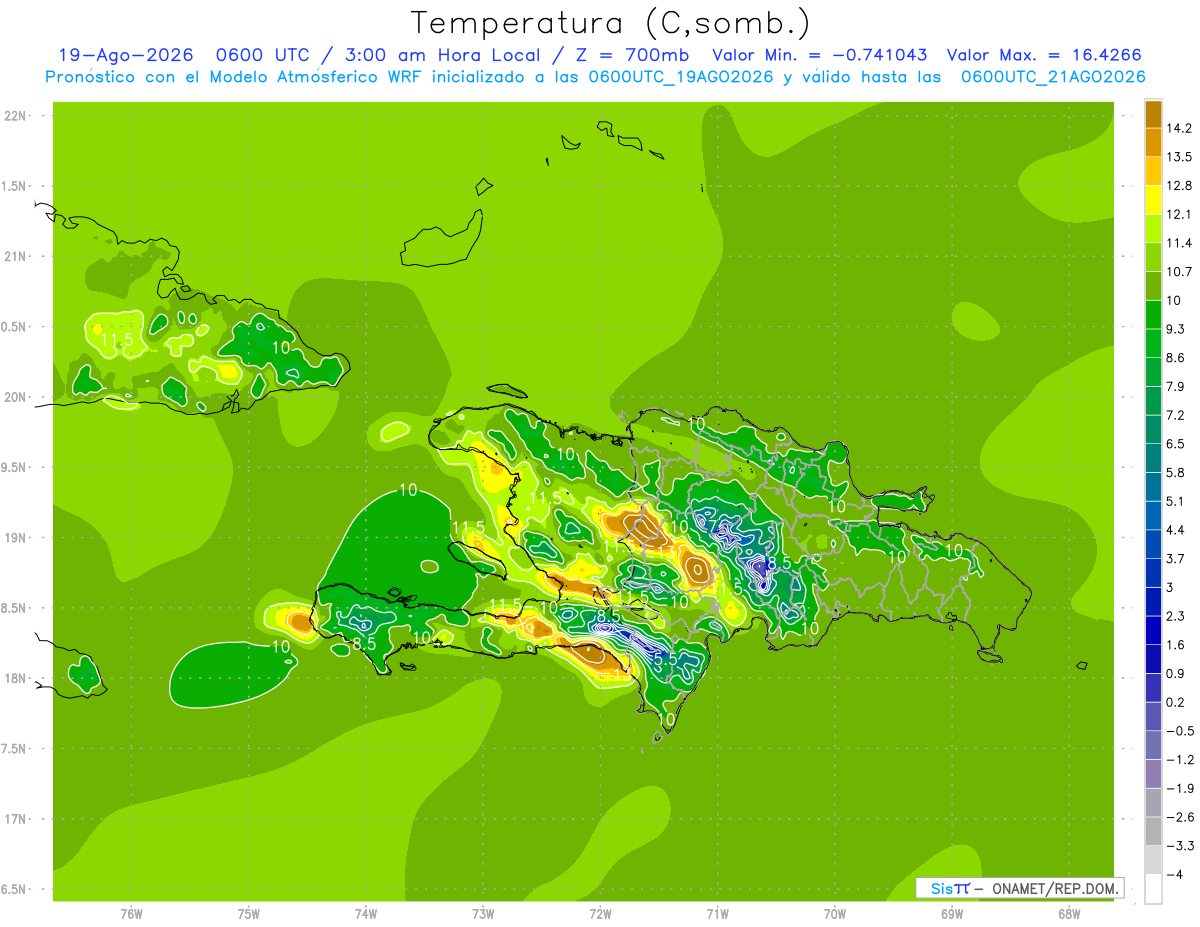
Task: Click the "72W" longitude axis label
Action: [600, 913]
